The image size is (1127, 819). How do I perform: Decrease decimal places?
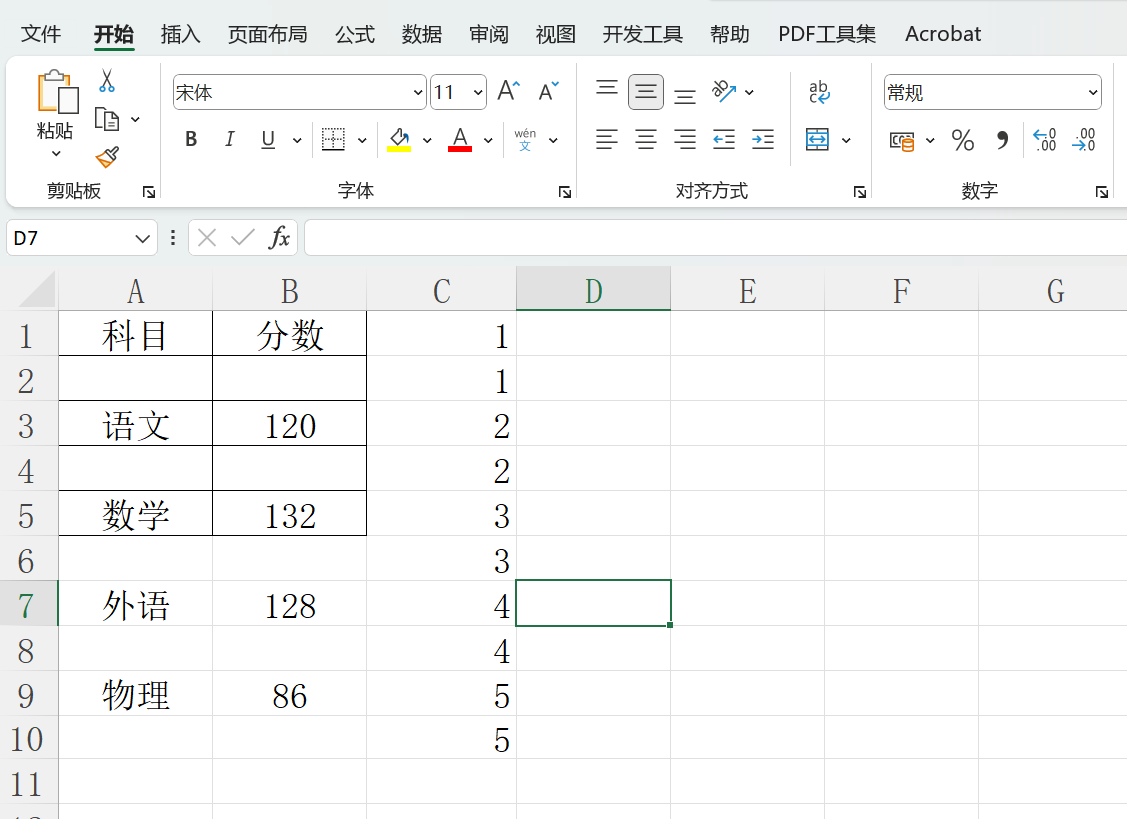(x=1084, y=139)
